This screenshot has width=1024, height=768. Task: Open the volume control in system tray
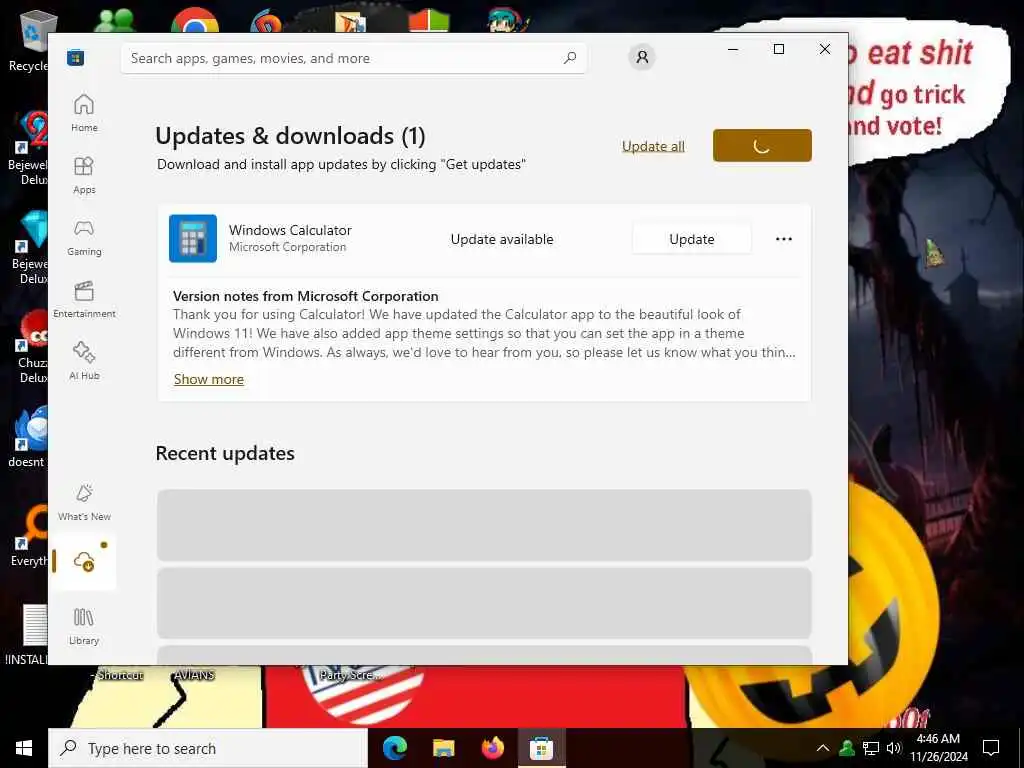tap(894, 748)
